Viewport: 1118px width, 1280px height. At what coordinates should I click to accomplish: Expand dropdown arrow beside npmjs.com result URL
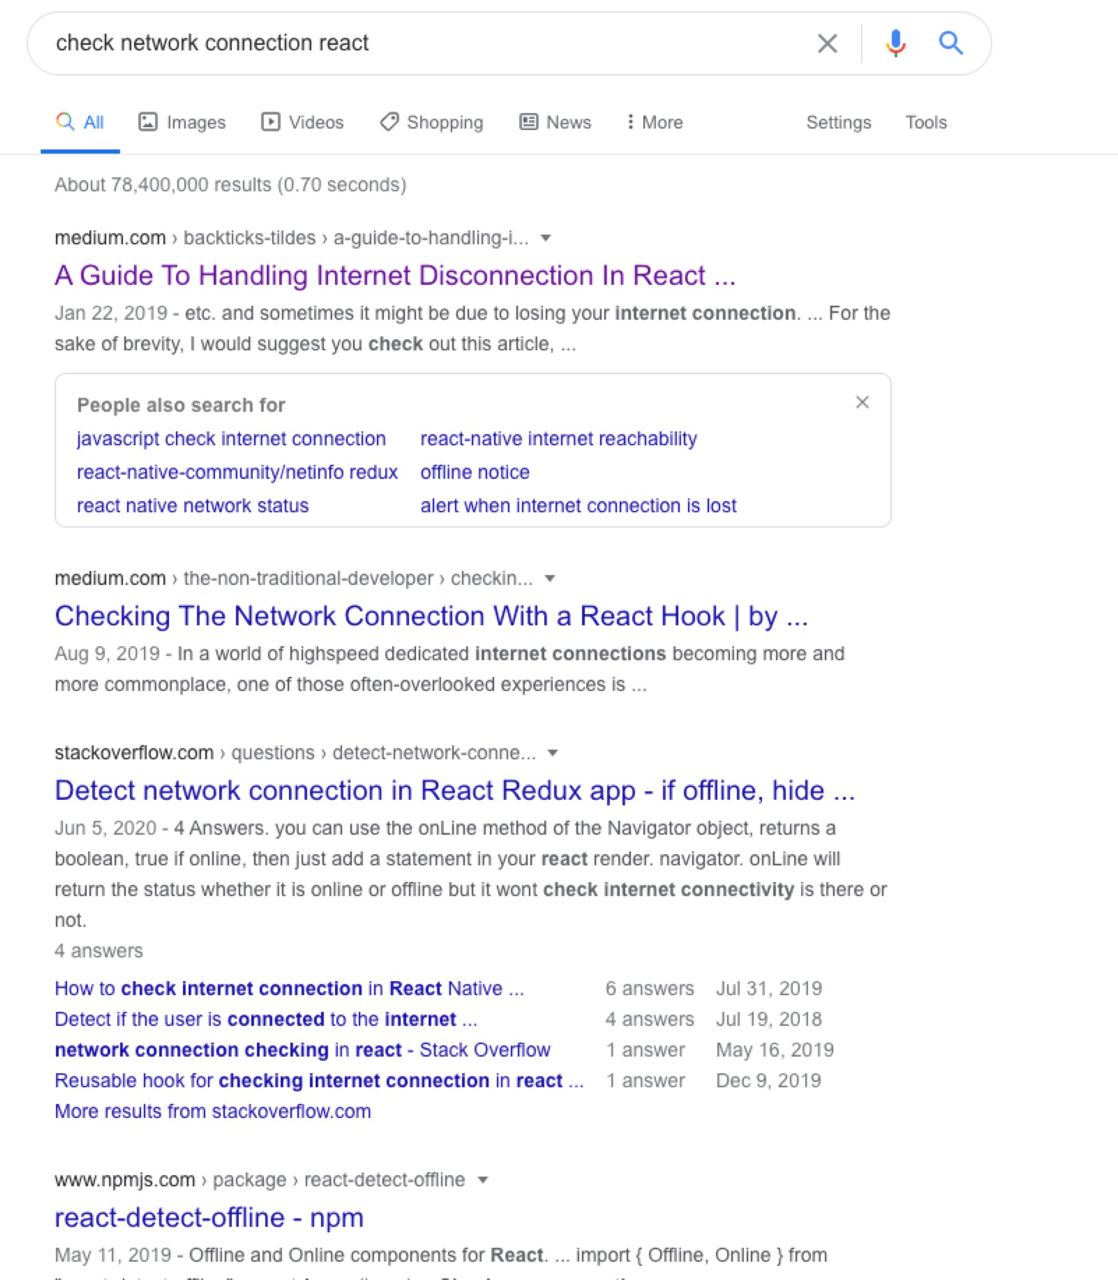click(x=483, y=1180)
